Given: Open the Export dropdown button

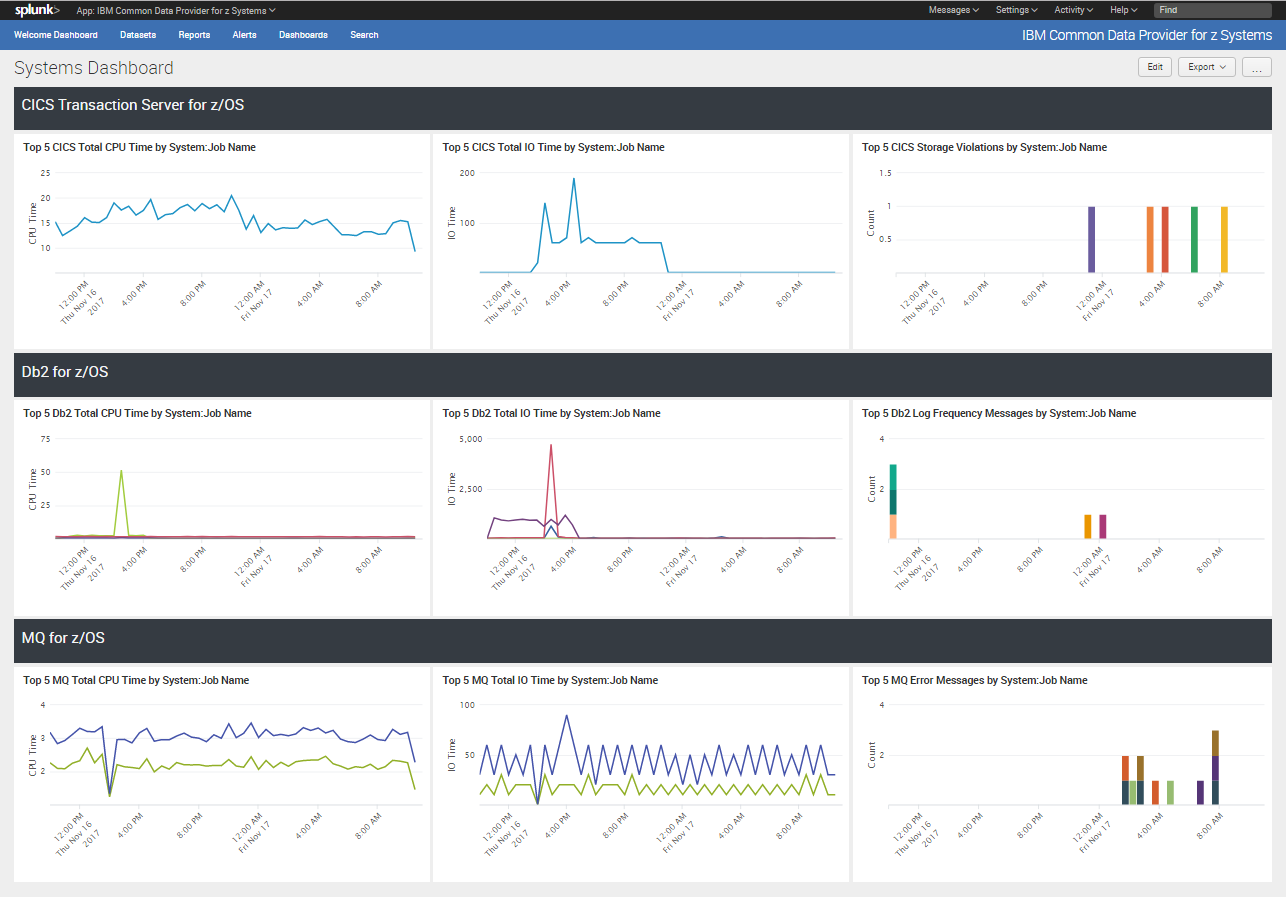Looking at the screenshot, I should (x=1207, y=67).
